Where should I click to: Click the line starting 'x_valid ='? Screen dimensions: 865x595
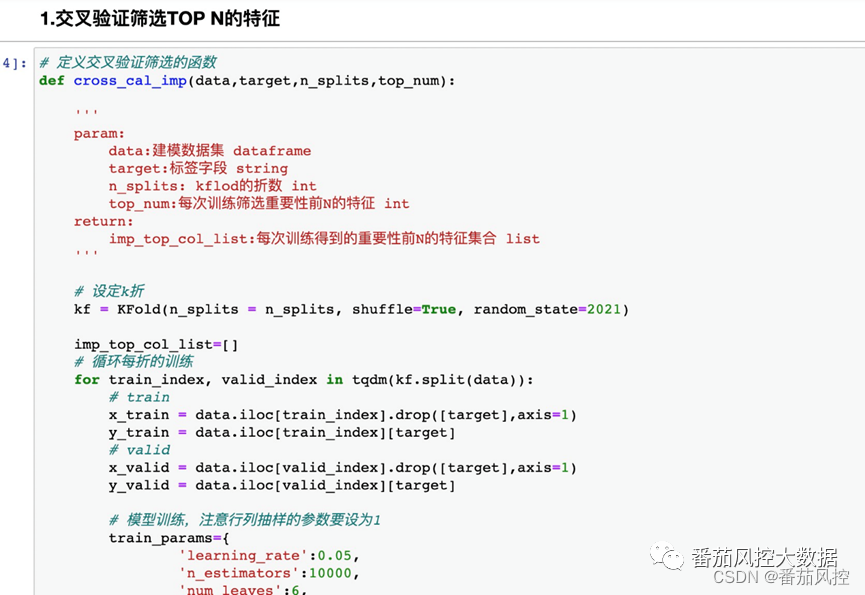pos(343,468)
